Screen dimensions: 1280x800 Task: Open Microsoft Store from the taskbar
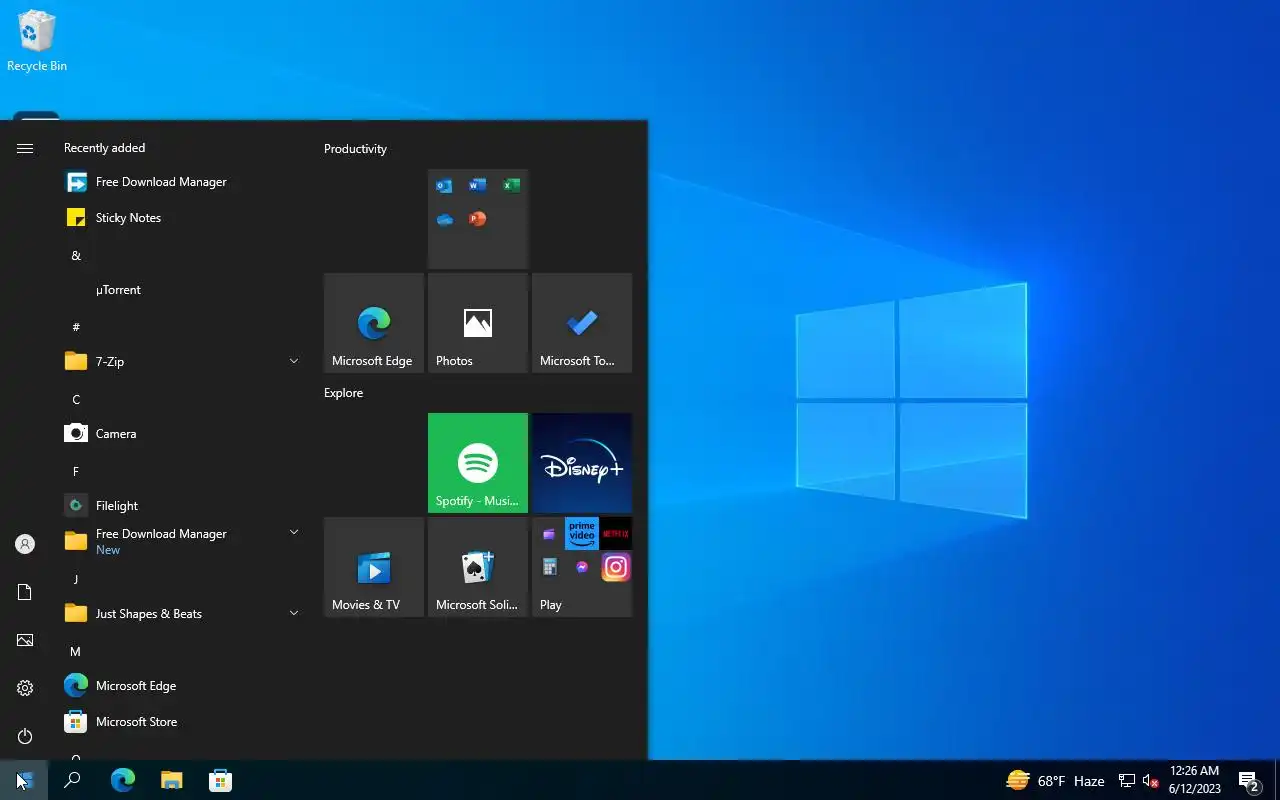point(220,780)
